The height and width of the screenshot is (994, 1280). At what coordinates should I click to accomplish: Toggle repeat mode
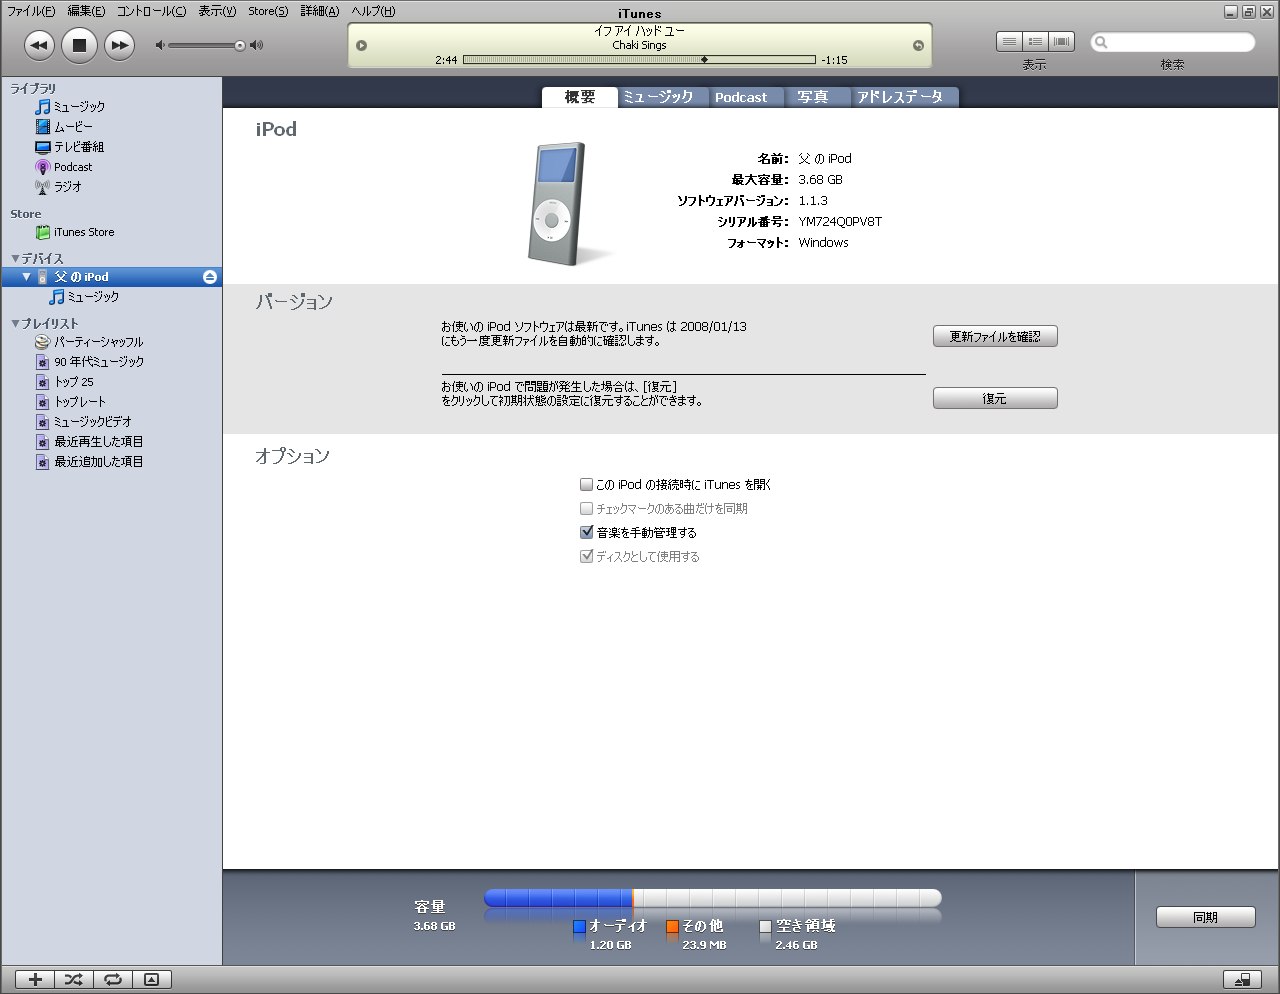point(113,980)
